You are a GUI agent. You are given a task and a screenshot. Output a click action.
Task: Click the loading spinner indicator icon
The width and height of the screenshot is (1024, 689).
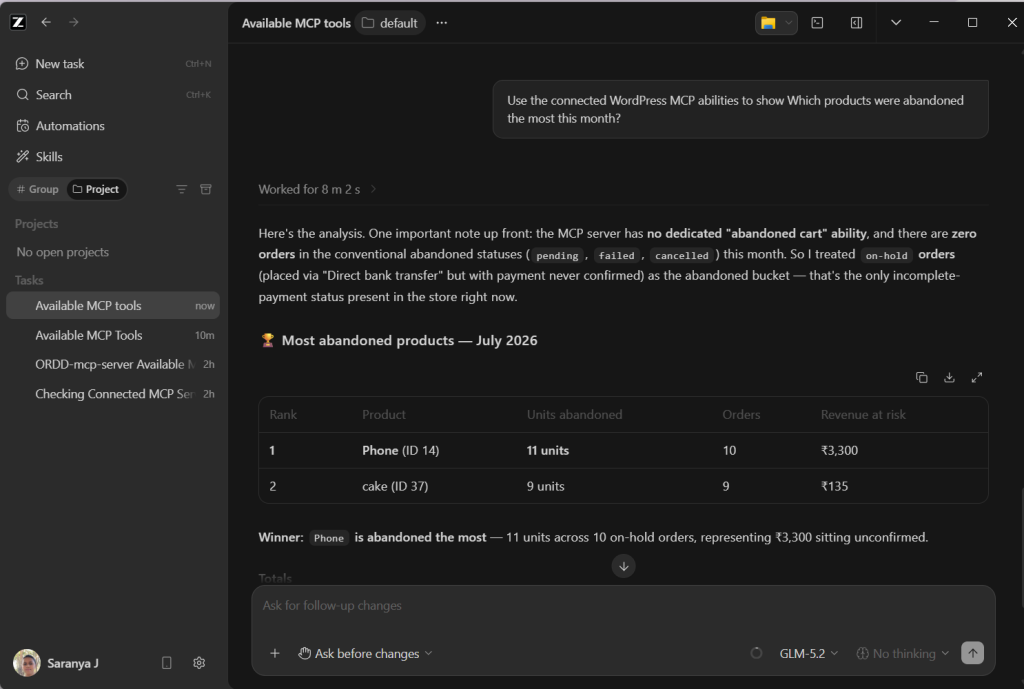756,653
